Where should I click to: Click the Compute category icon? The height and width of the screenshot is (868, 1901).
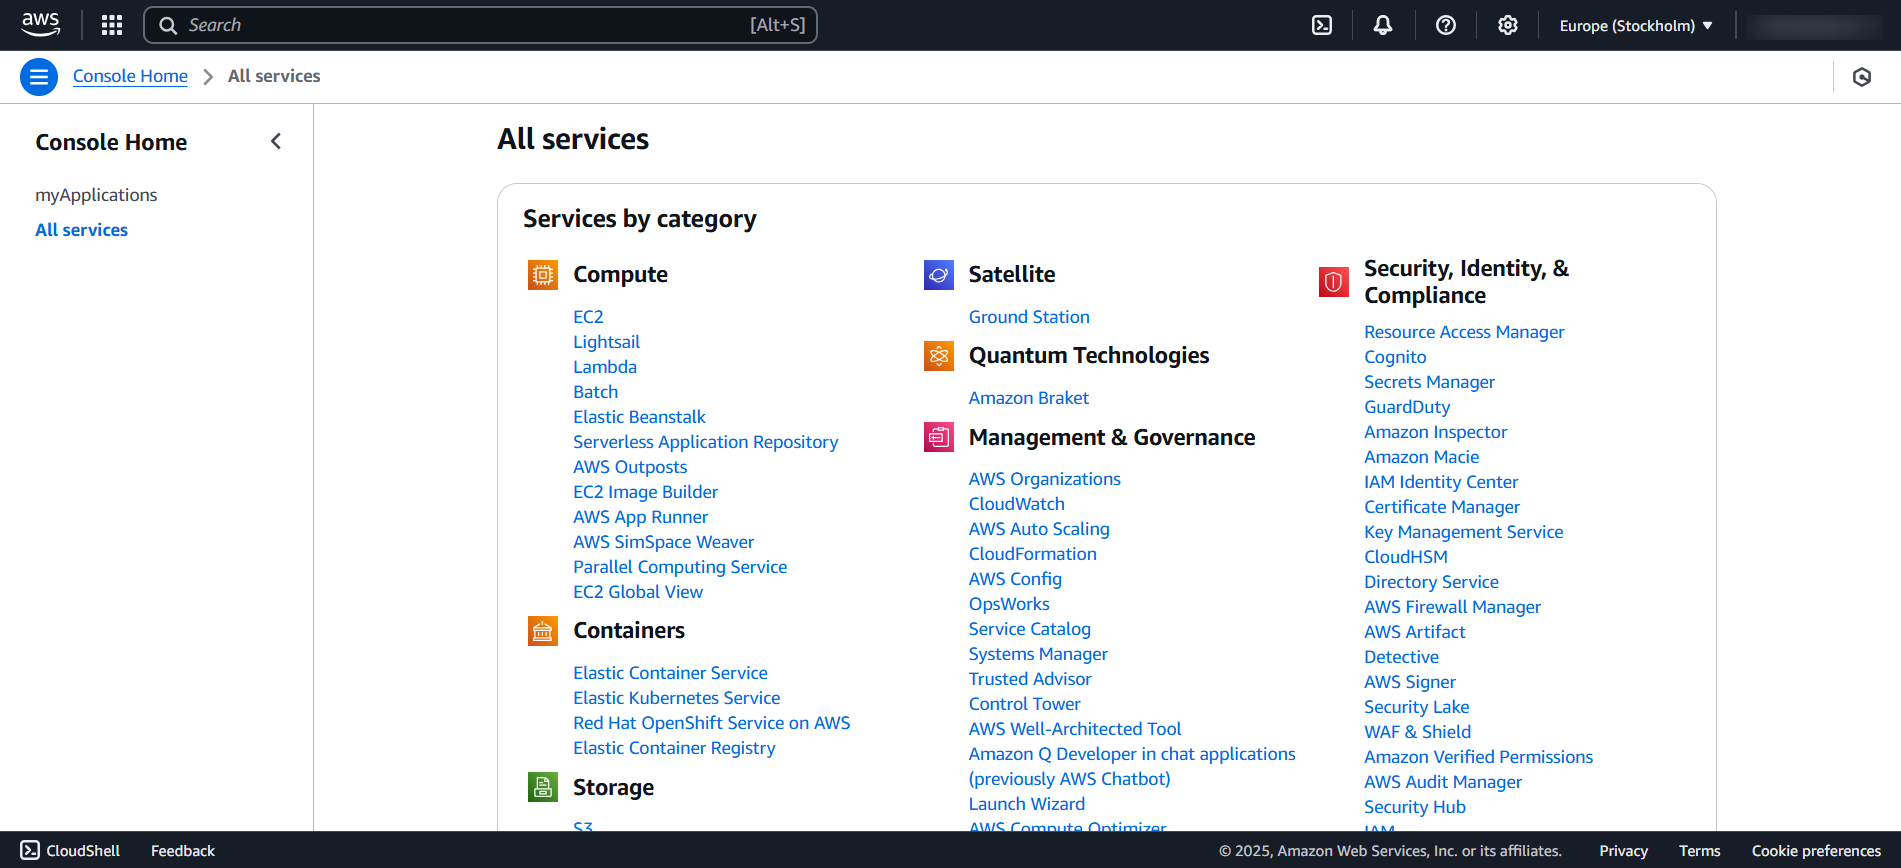coord(543,275)
